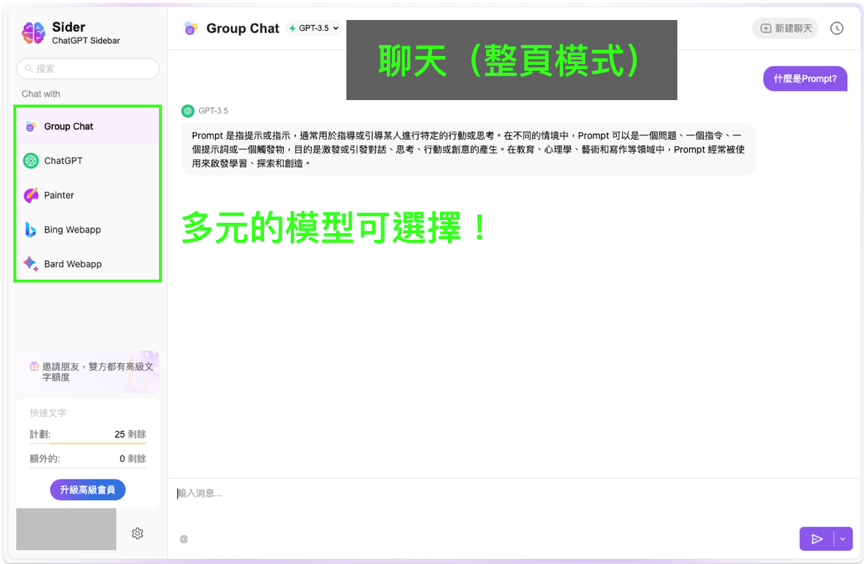Click the Sider brain logo icon
864x564 pixels.
tap(33, 33)
